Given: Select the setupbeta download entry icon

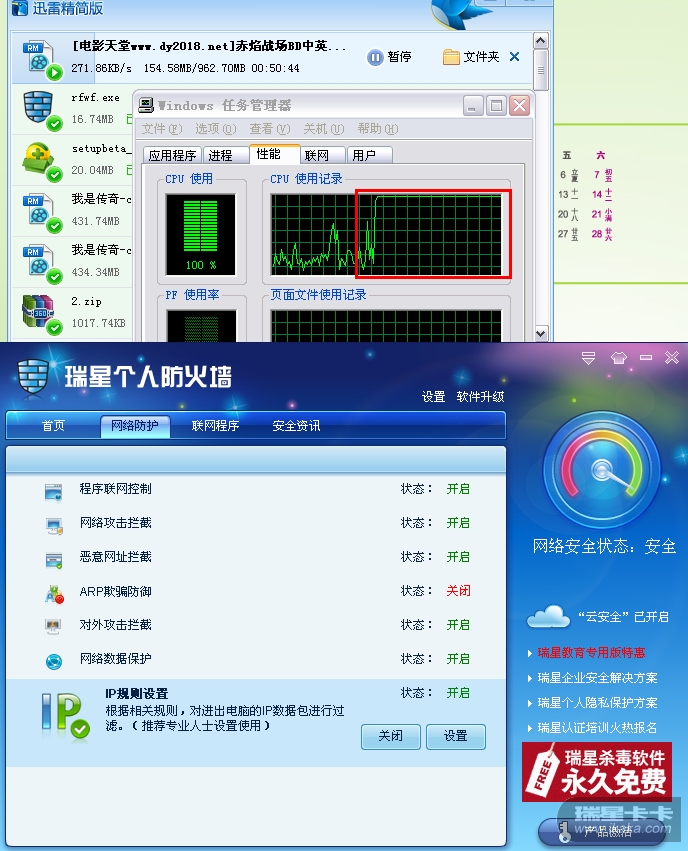Looking at the screenshot, I should (x=40, y=161).
